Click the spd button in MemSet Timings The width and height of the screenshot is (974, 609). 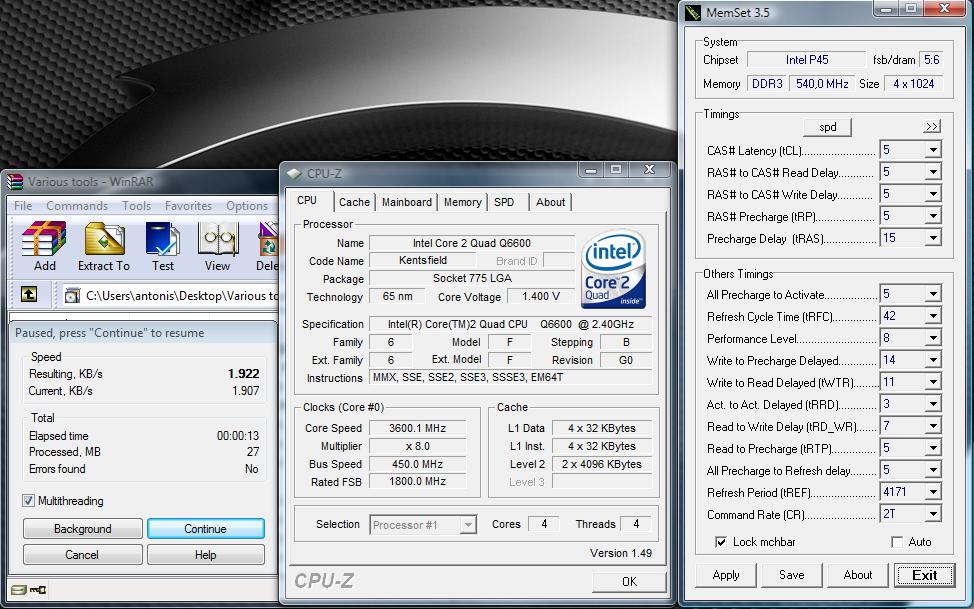pos(827,127)
